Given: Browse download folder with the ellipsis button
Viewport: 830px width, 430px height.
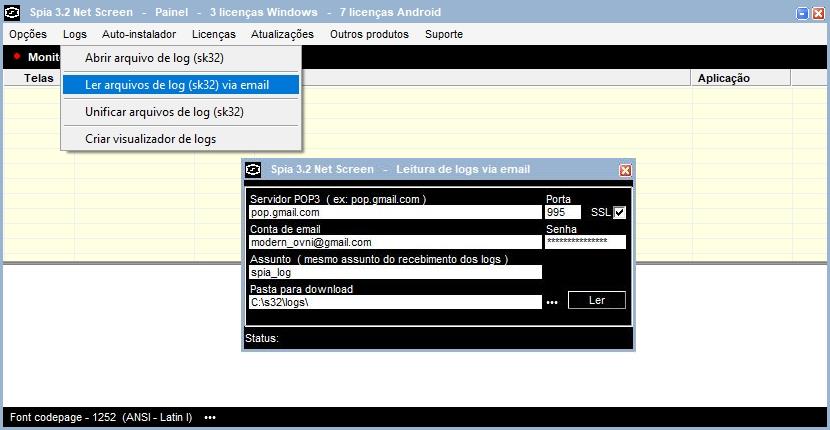Looking at the screenshot, I should coord(552,302).
